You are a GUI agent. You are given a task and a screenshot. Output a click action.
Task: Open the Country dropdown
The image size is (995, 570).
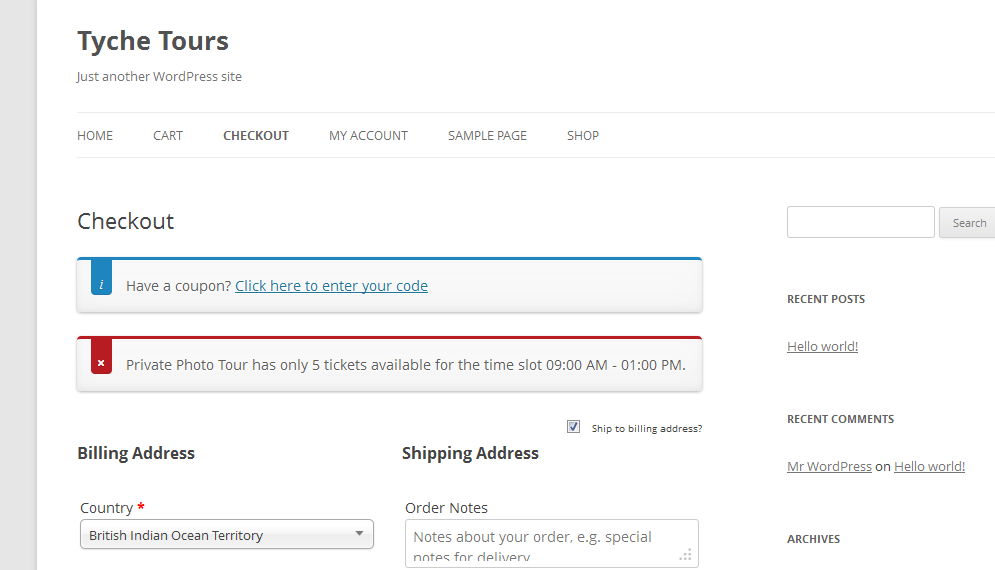pyautogui.click(x=226, y=535)
